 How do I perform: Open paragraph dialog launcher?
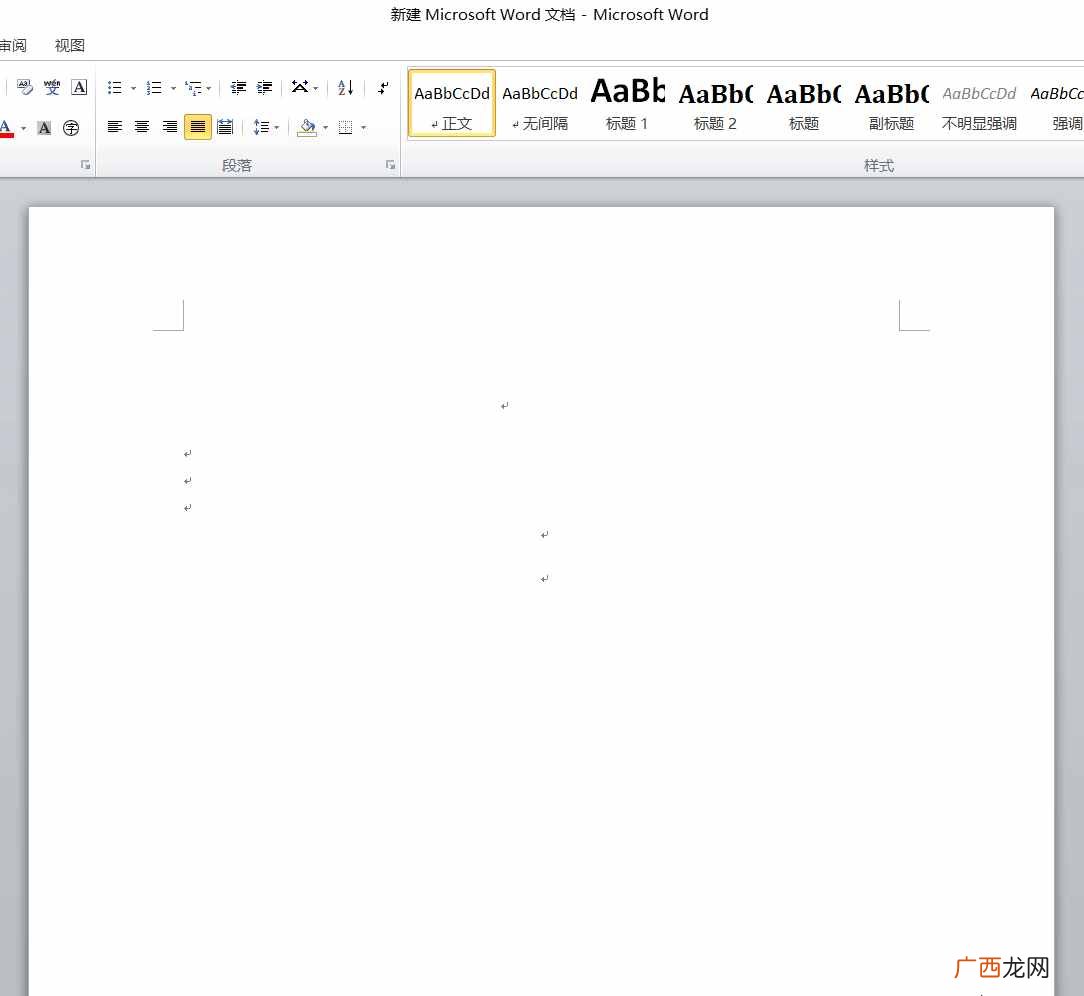pyautogui.click(x=391, y=165)
